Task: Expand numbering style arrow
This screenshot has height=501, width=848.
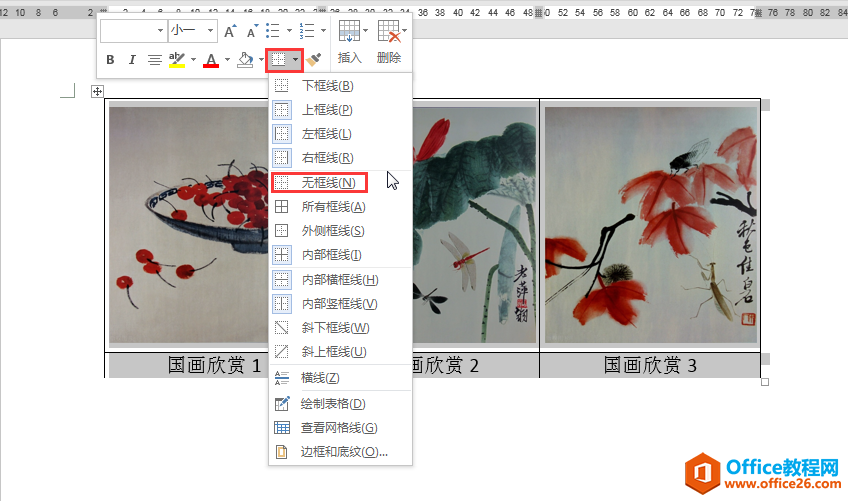Action: tap(323, 31)
